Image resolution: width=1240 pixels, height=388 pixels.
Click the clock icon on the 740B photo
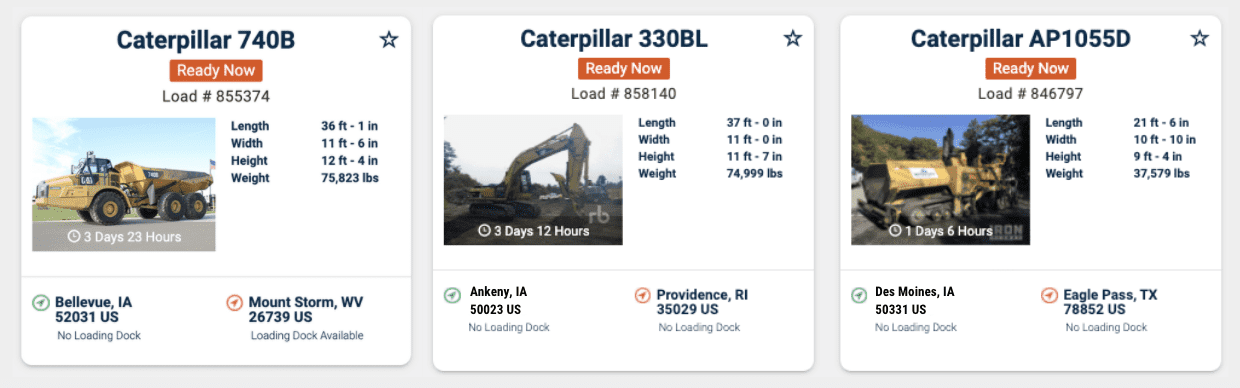73,237
